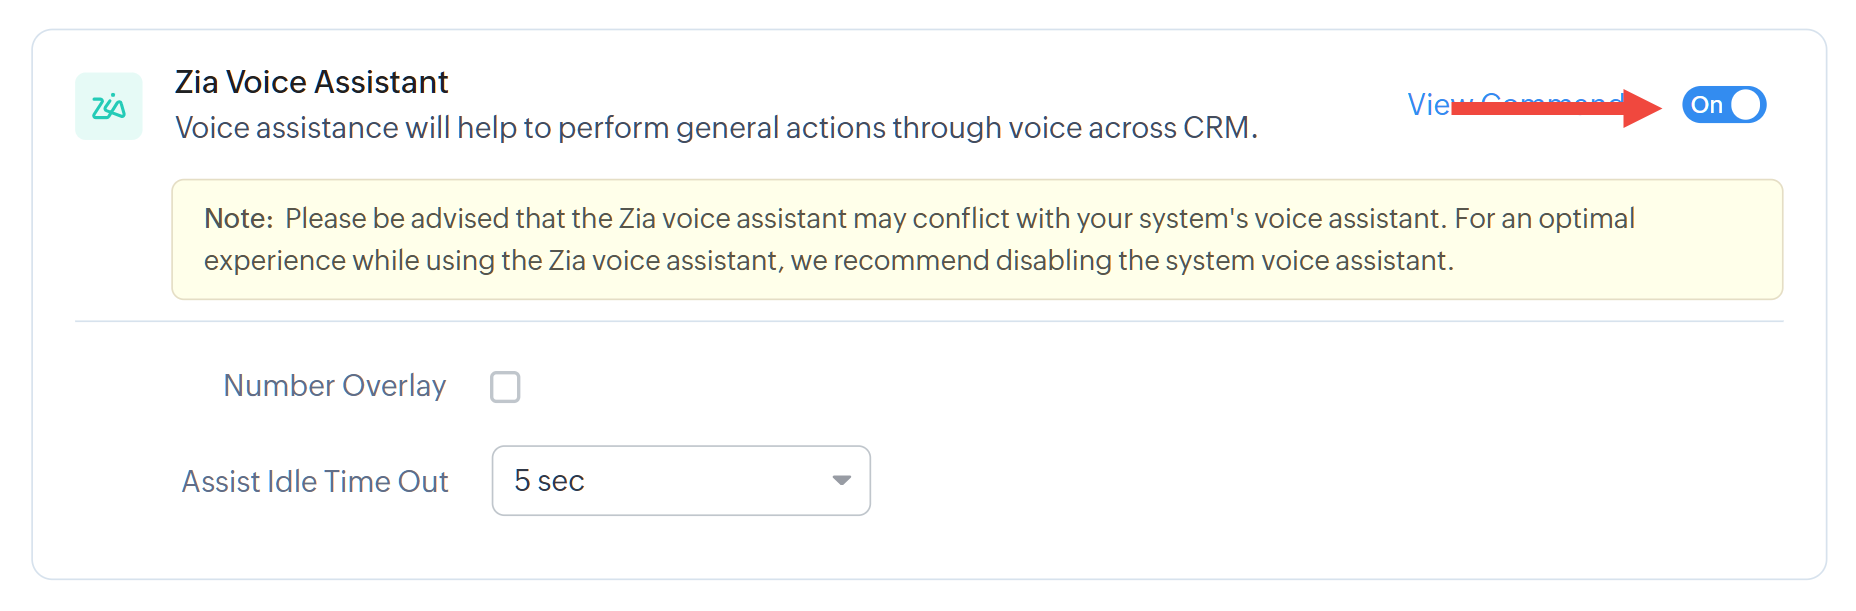1856x611 pixels.
Task: Open the View Commands link
Action: tap(1428, 105)
